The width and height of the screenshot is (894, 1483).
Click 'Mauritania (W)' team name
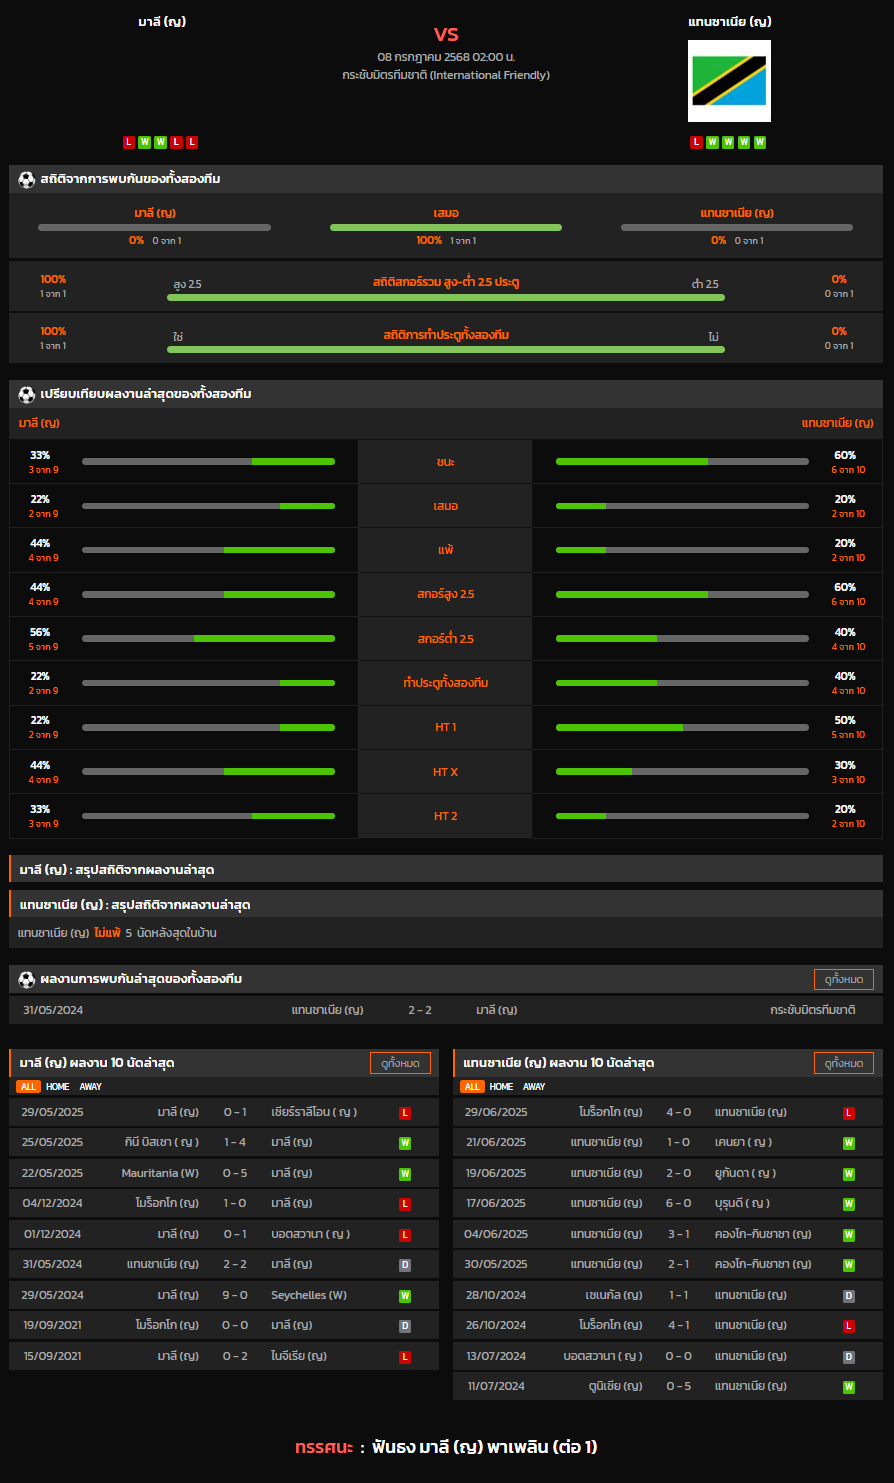[160, 1173]
